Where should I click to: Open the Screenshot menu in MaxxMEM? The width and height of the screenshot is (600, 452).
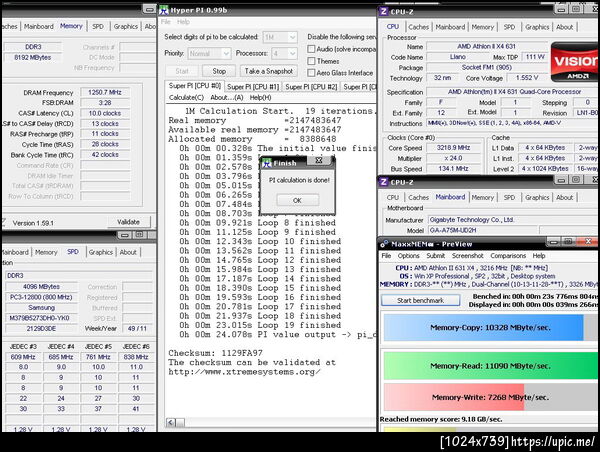(468, 256)
